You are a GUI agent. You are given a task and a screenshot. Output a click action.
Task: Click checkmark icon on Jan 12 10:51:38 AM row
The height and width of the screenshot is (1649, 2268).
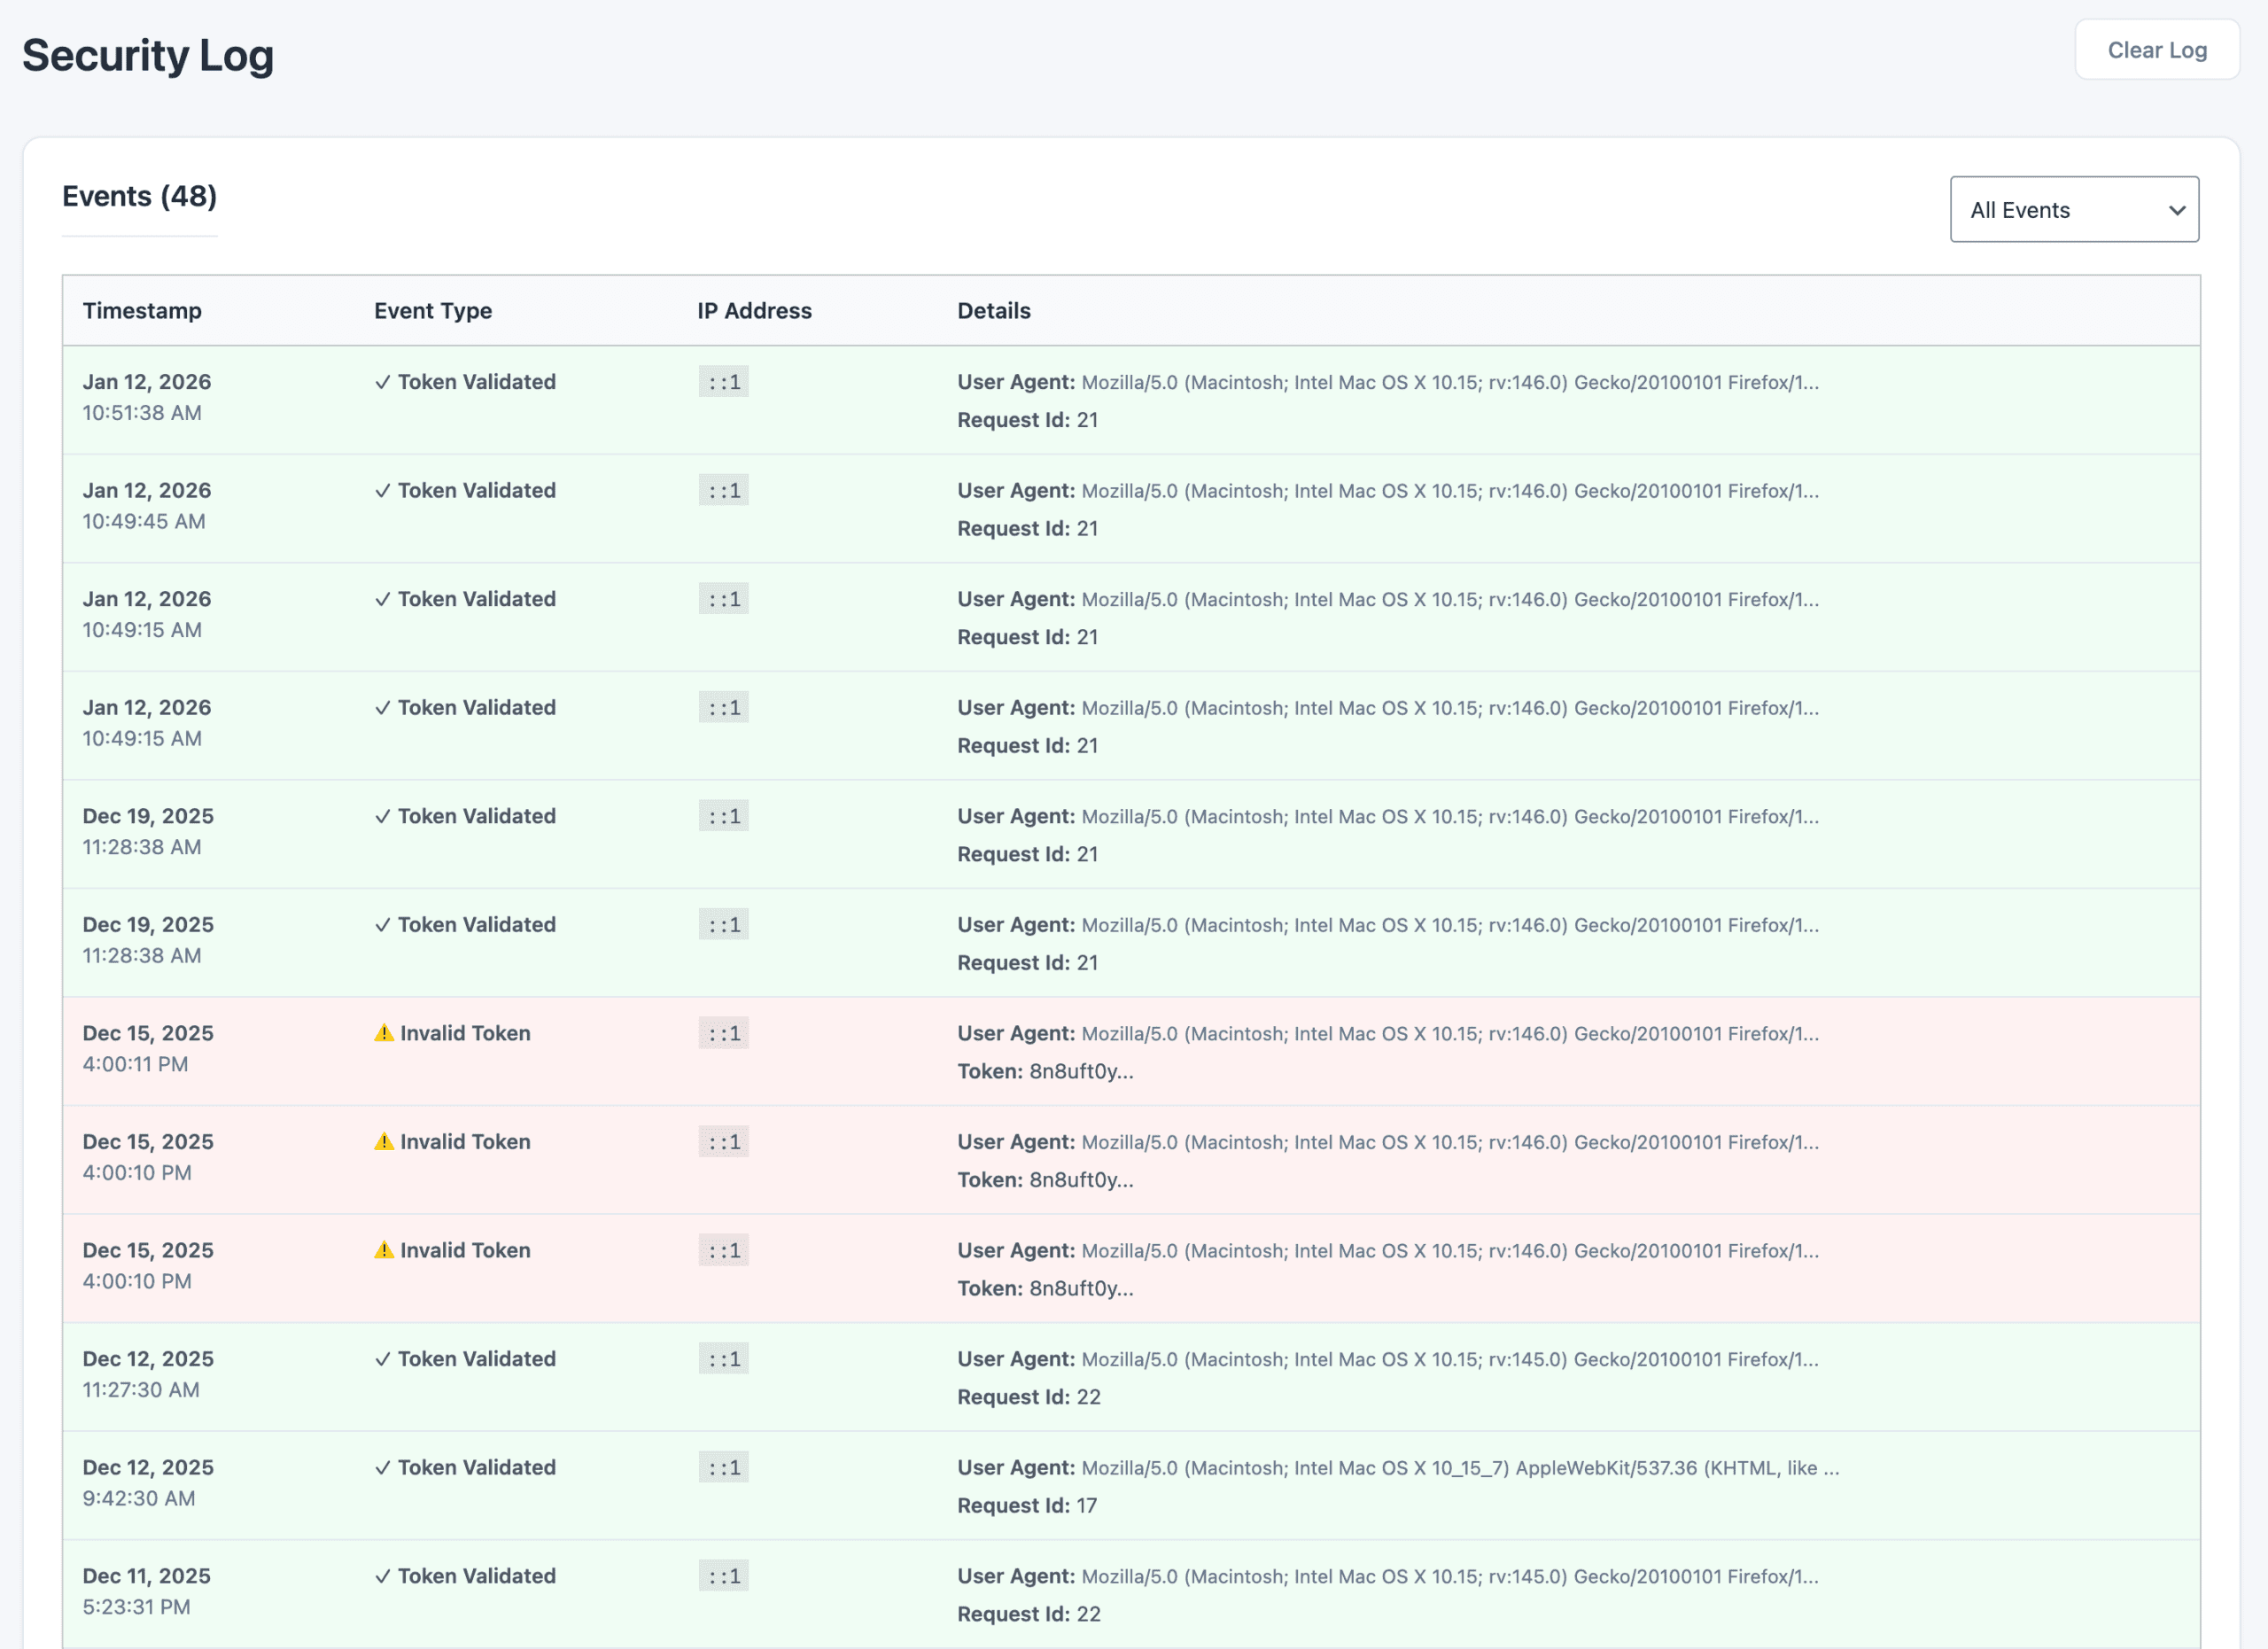[382, 382]
